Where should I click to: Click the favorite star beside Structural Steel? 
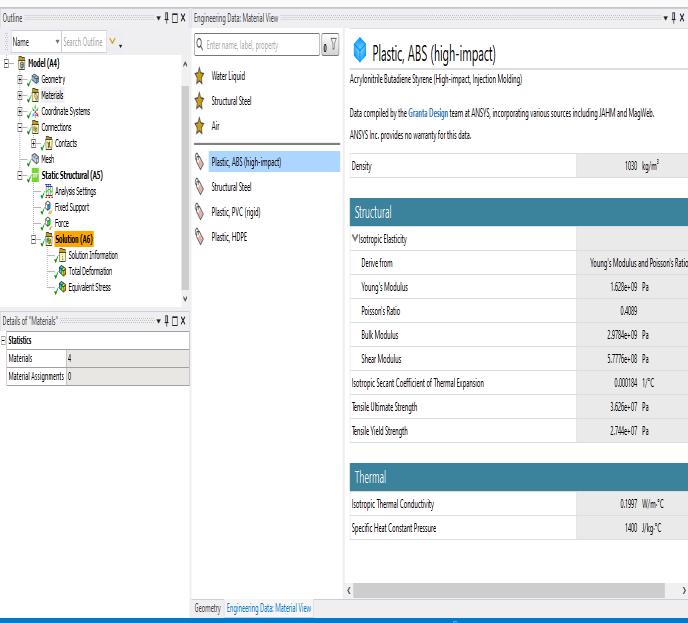click(200, 100)
